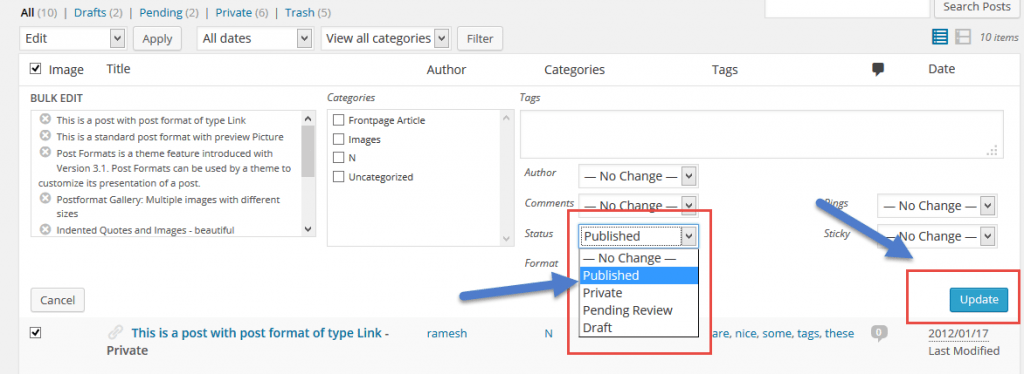
Task: Click category link N in post row
Action: coord(549,333)
